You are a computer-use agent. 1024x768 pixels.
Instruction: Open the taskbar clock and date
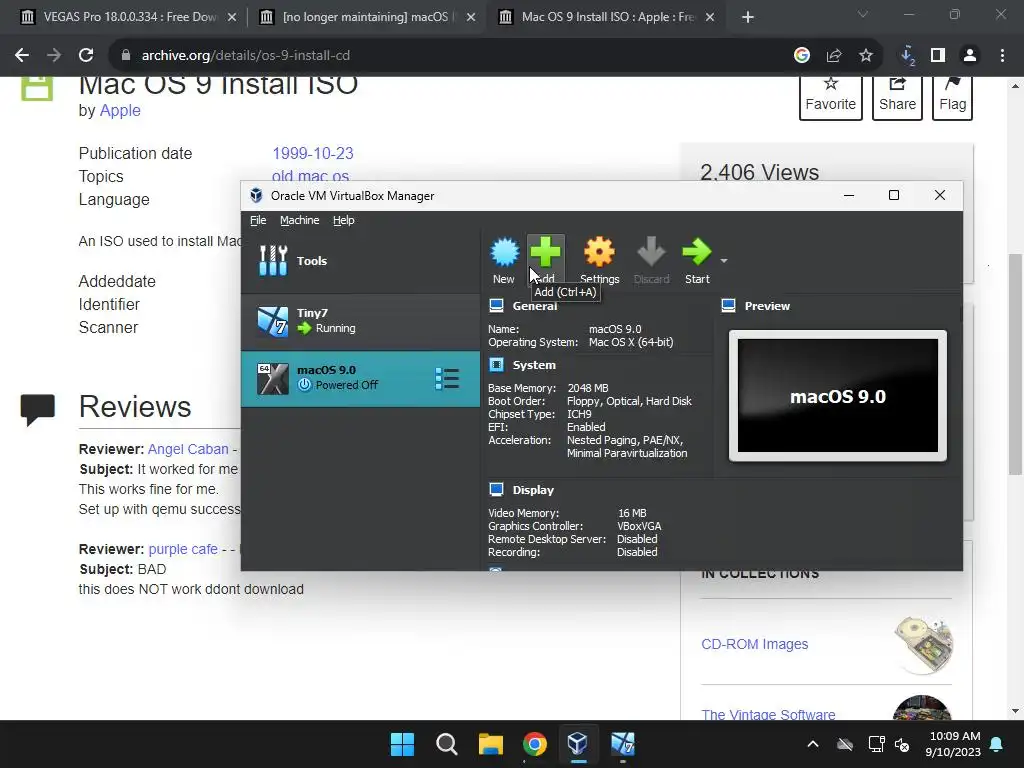point(953,744)
